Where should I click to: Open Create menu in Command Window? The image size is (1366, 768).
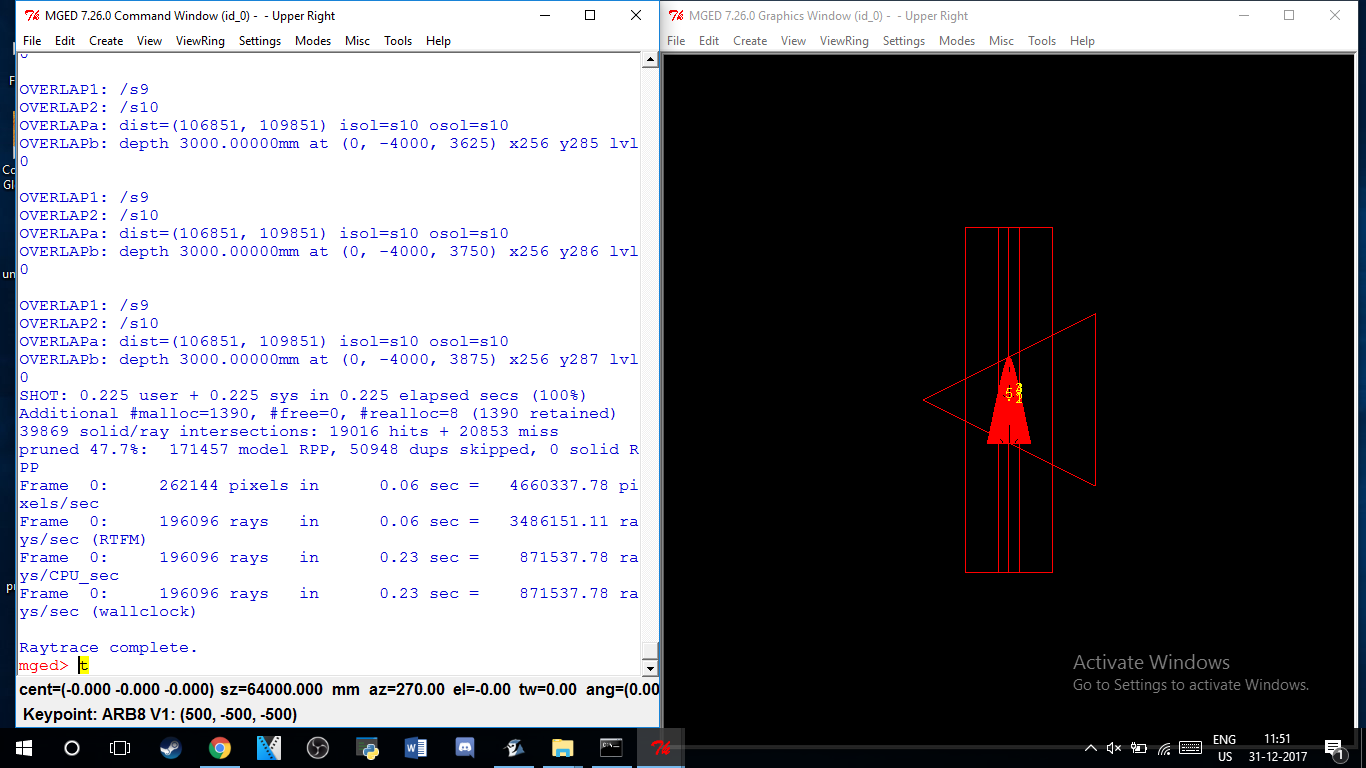(x=106, y=41)
